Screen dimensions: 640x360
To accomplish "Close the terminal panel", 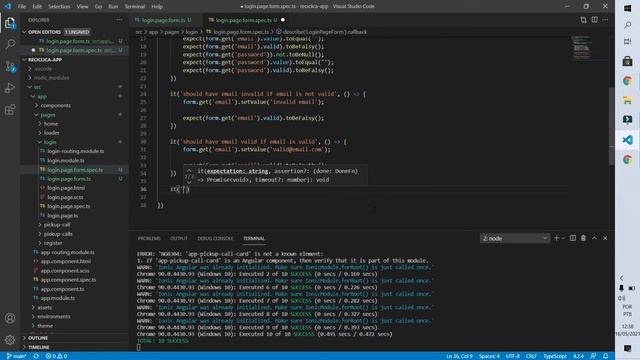I will (x=605, y=238).
